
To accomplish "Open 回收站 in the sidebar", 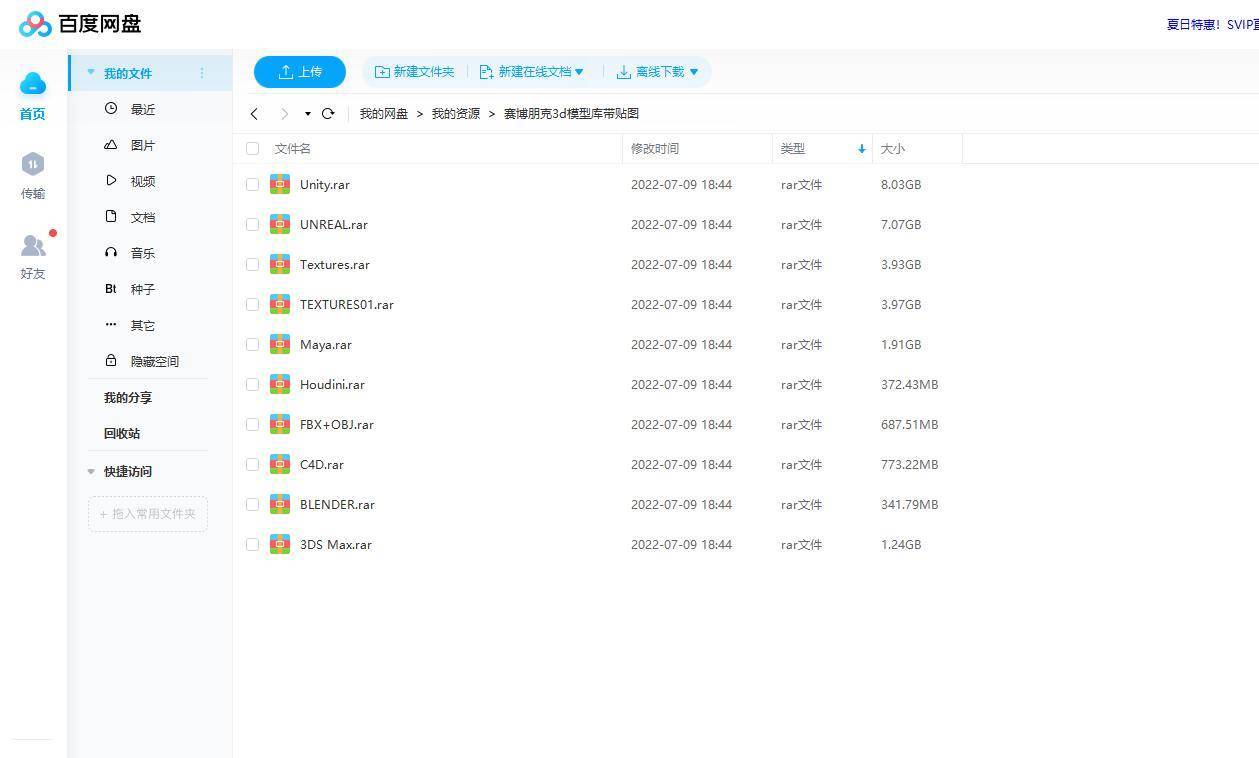I will pos(122,433).
